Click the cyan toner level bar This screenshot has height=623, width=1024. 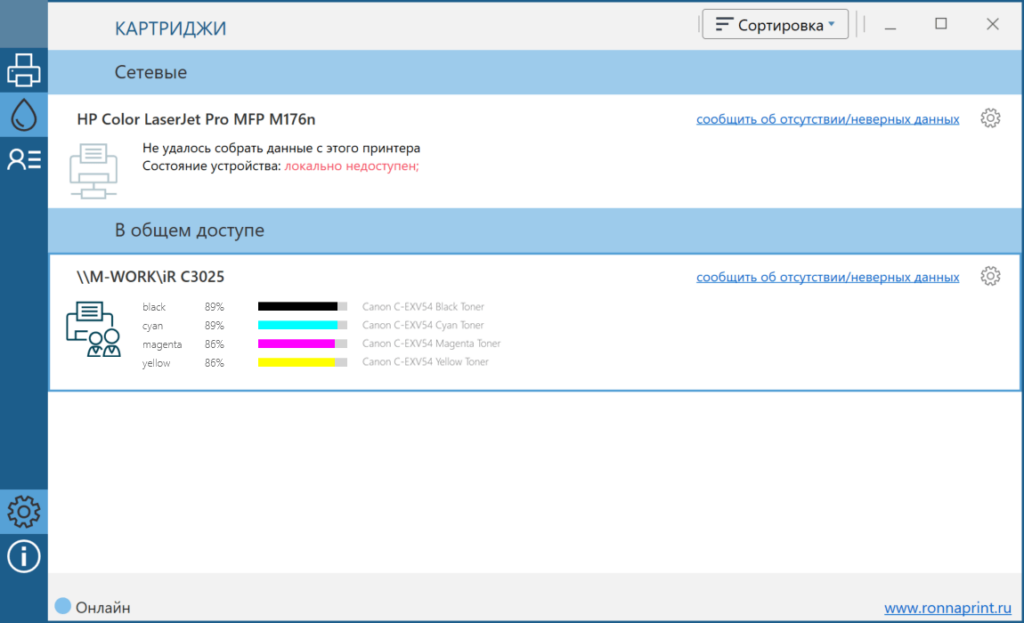[x=302, y=326]
